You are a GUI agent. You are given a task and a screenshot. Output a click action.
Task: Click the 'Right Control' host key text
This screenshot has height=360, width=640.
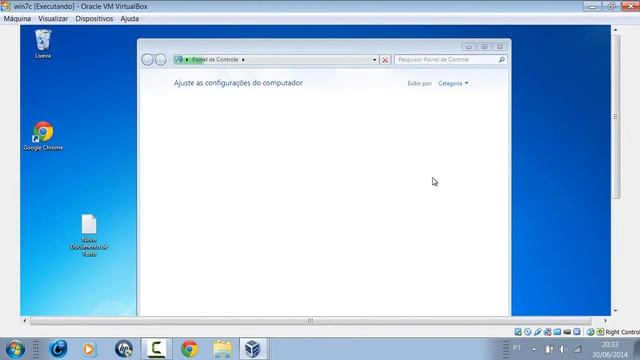pos(622,332)
